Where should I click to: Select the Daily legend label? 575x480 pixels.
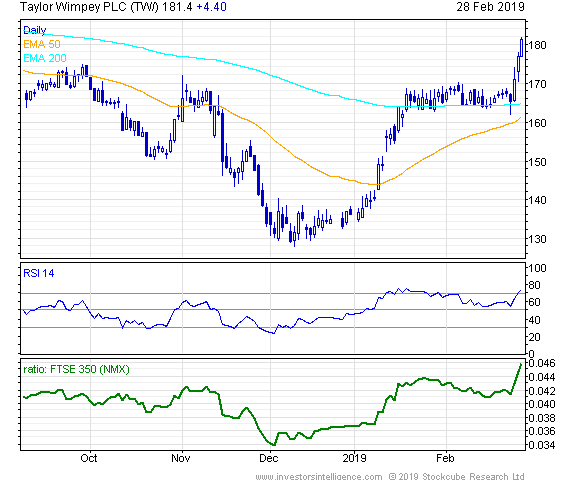pyautogui.click(x=34, y=30)
